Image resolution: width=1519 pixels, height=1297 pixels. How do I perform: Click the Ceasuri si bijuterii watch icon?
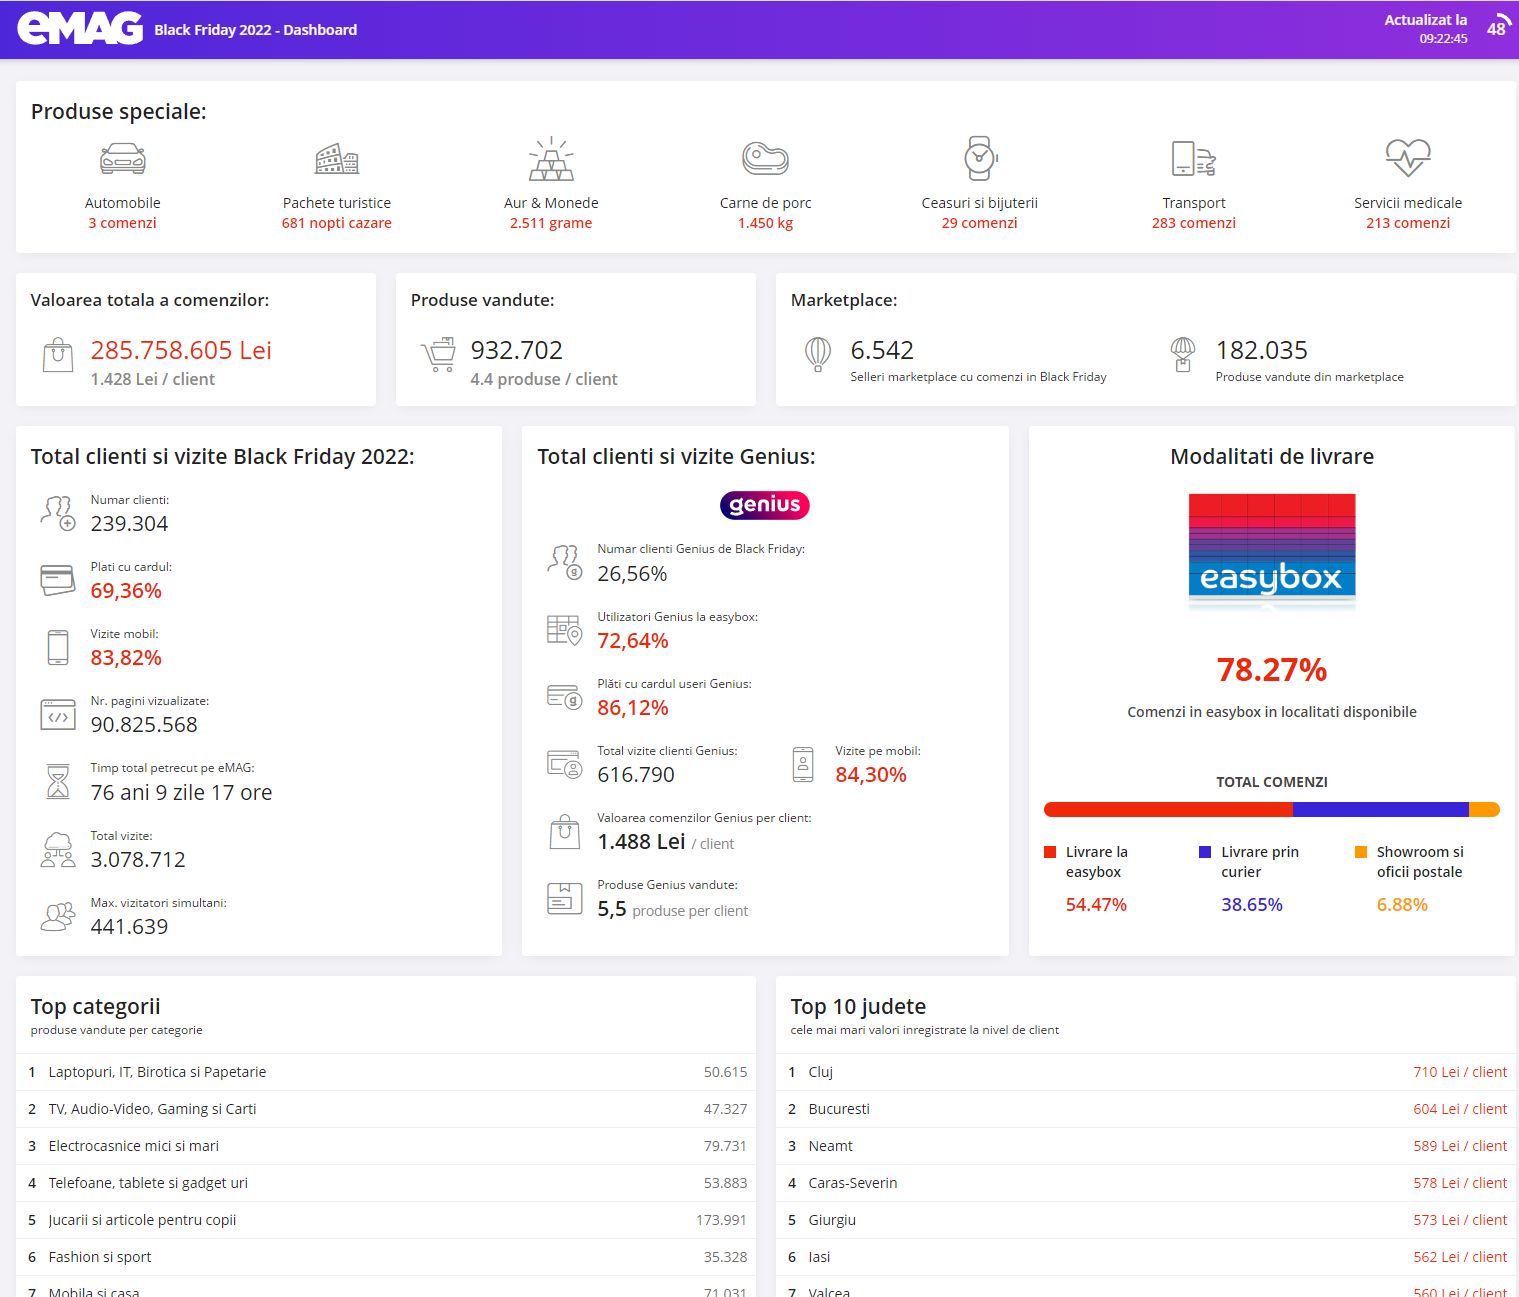[980, 158]
